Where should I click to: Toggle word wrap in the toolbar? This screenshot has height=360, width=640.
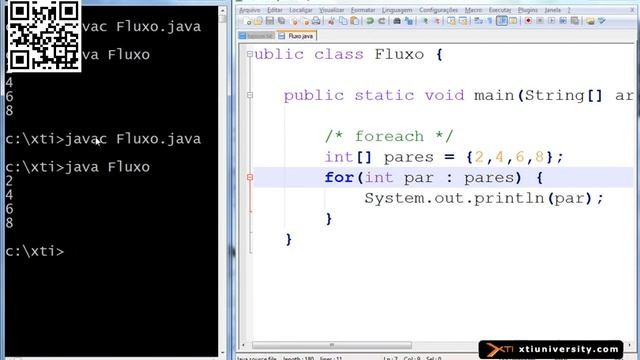pyautogui.click(x=478, y=21)
